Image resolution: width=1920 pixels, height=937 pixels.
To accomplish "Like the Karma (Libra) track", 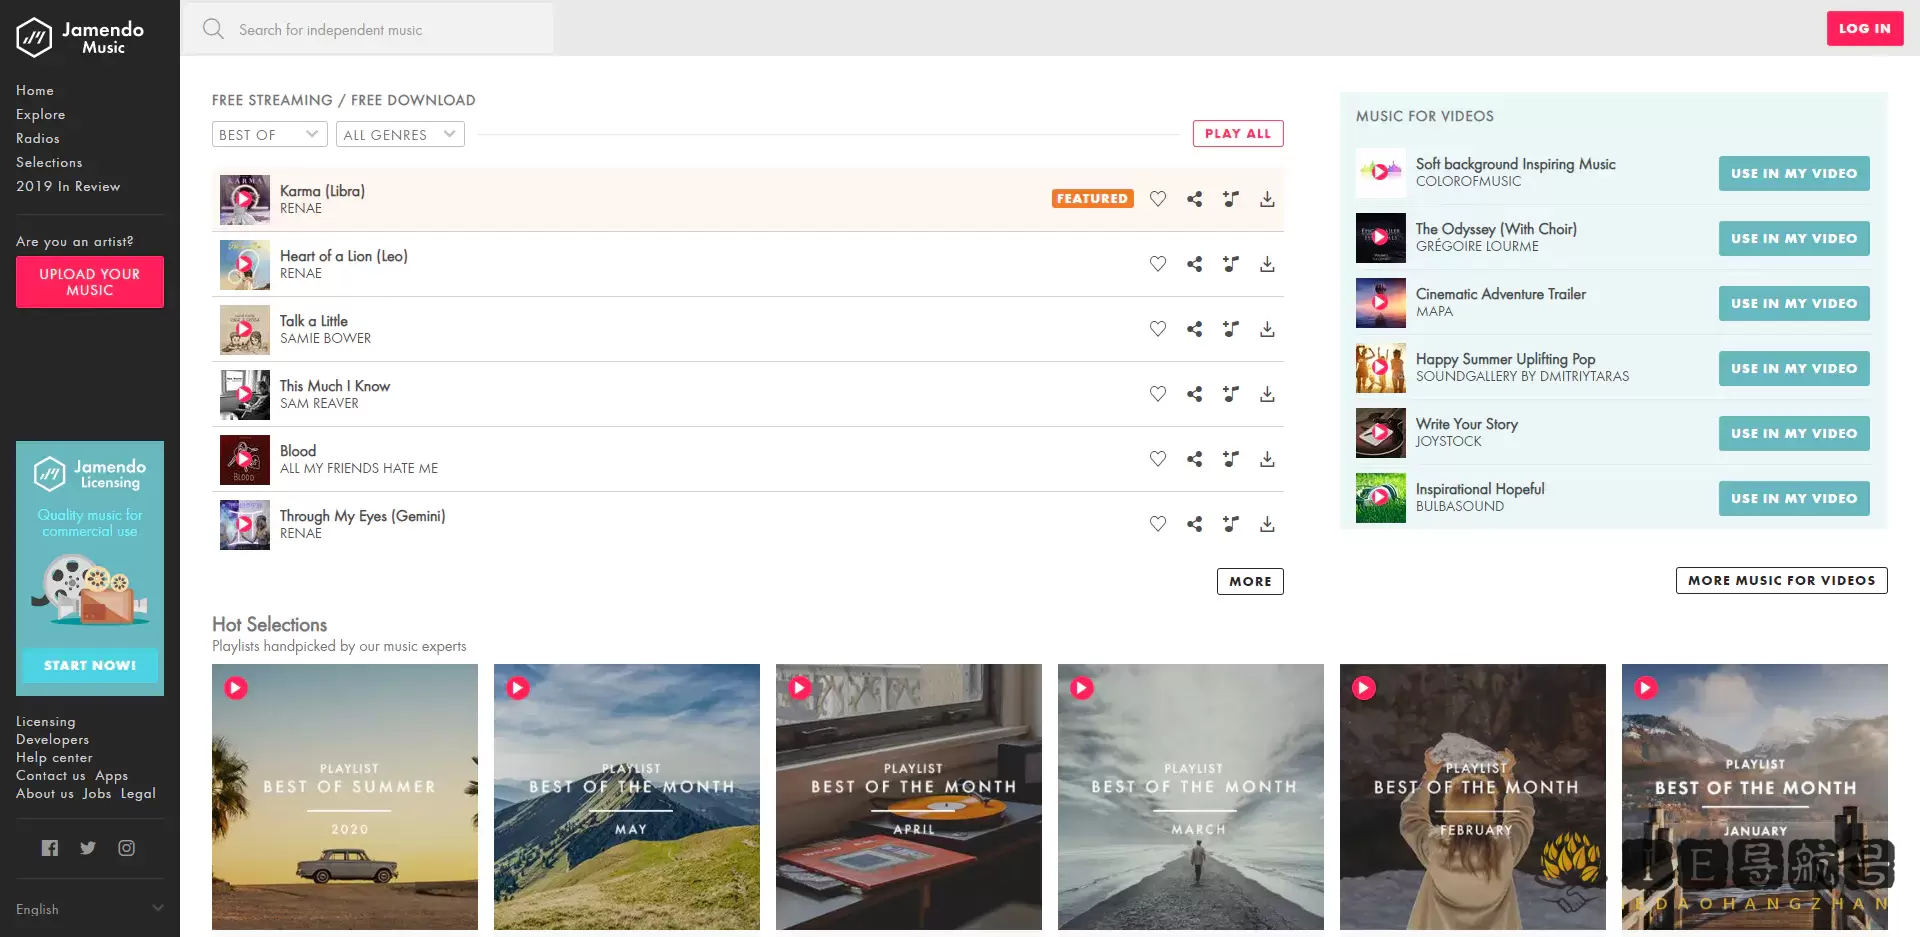I will coord(1158,199).
